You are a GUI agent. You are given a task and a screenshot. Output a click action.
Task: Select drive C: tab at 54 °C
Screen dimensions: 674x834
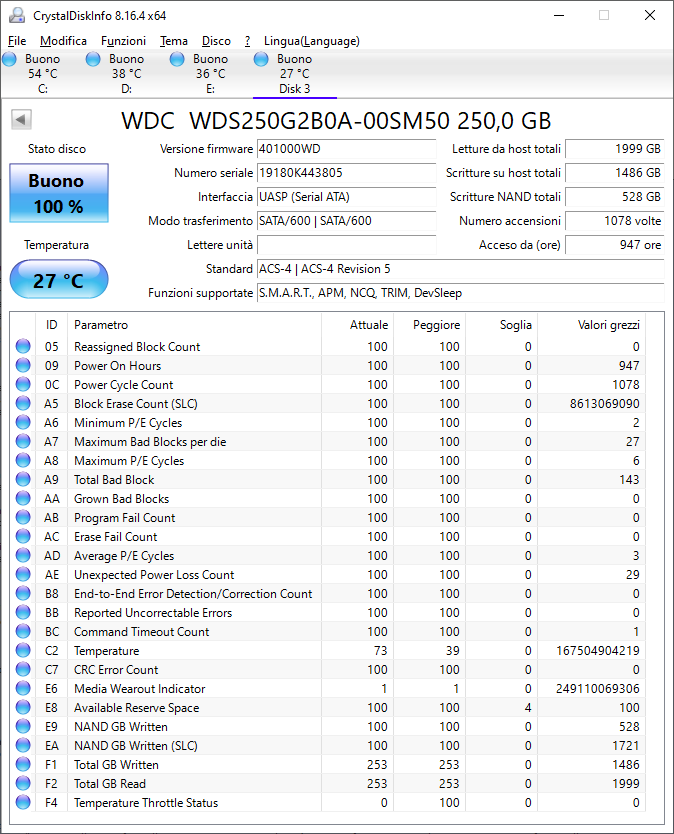43,74
